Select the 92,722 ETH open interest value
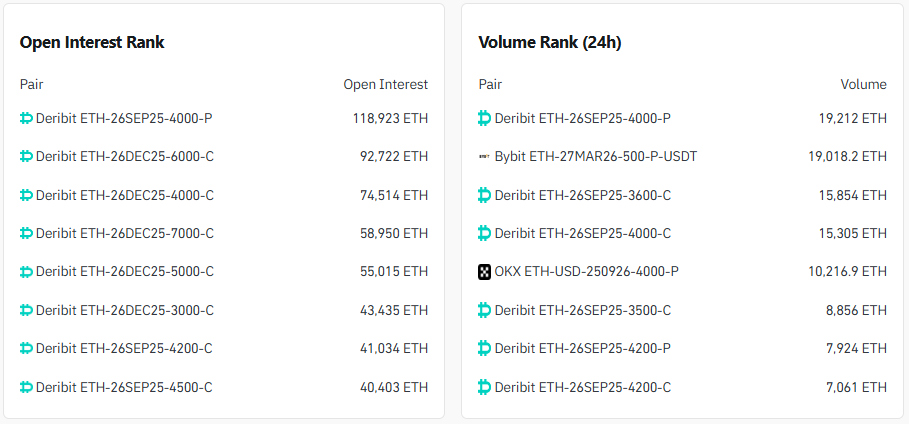 (394, 157)
